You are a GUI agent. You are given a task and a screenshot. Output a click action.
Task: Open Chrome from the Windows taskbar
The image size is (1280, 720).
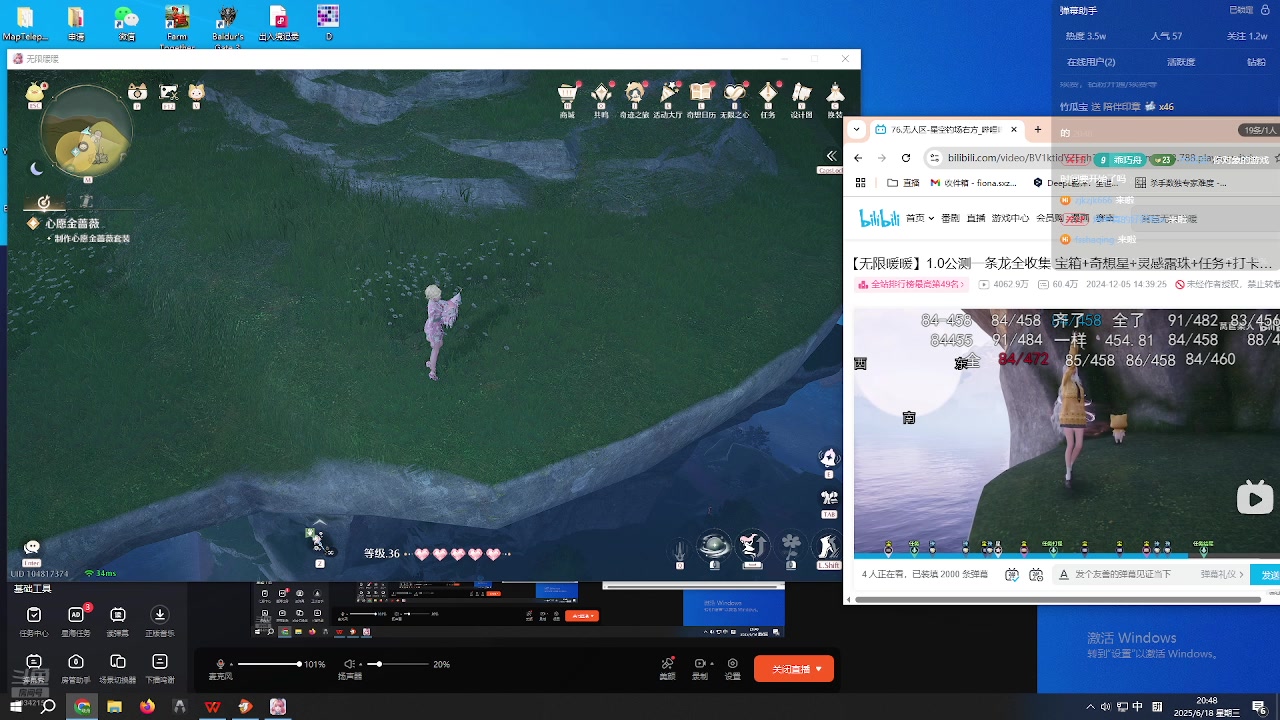(x=82, y=706)
